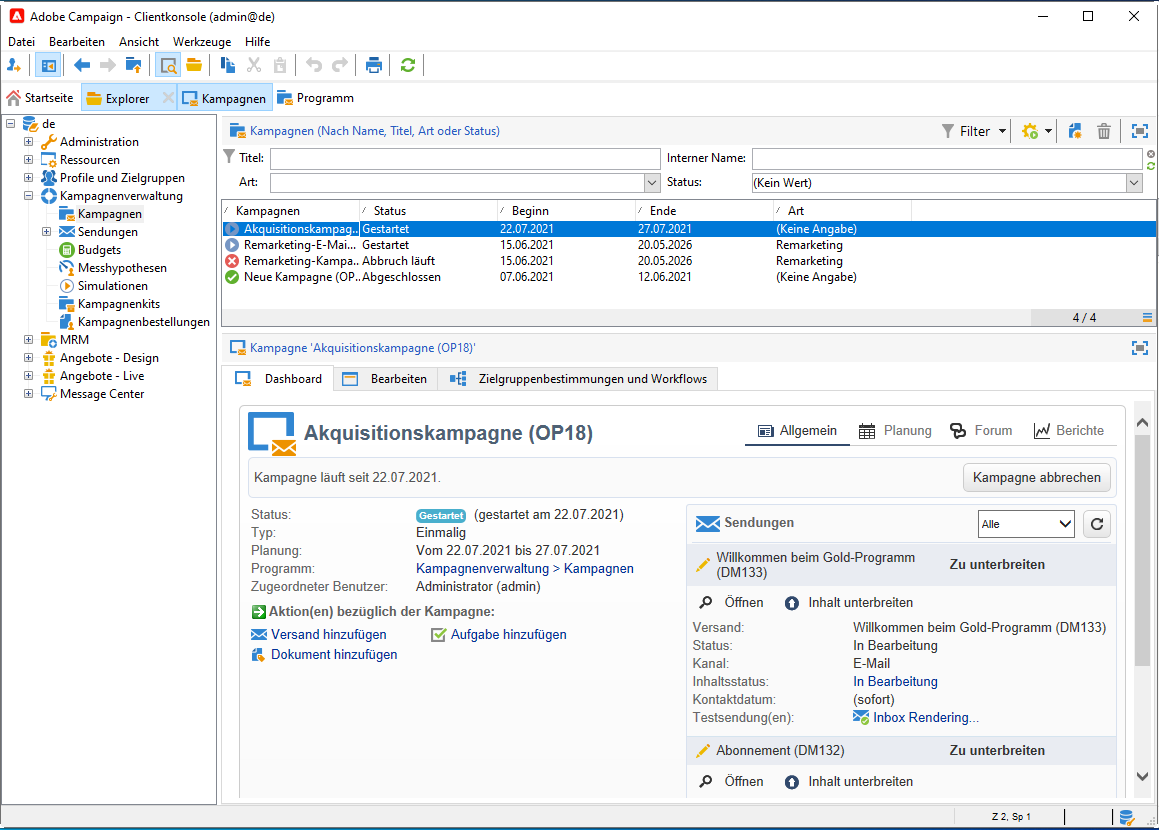Image resolution: width=1159 pixels, height=830 pixels.
Task: Switch to Berichte view in dashboard
Action: click(x=1069, y=431)
